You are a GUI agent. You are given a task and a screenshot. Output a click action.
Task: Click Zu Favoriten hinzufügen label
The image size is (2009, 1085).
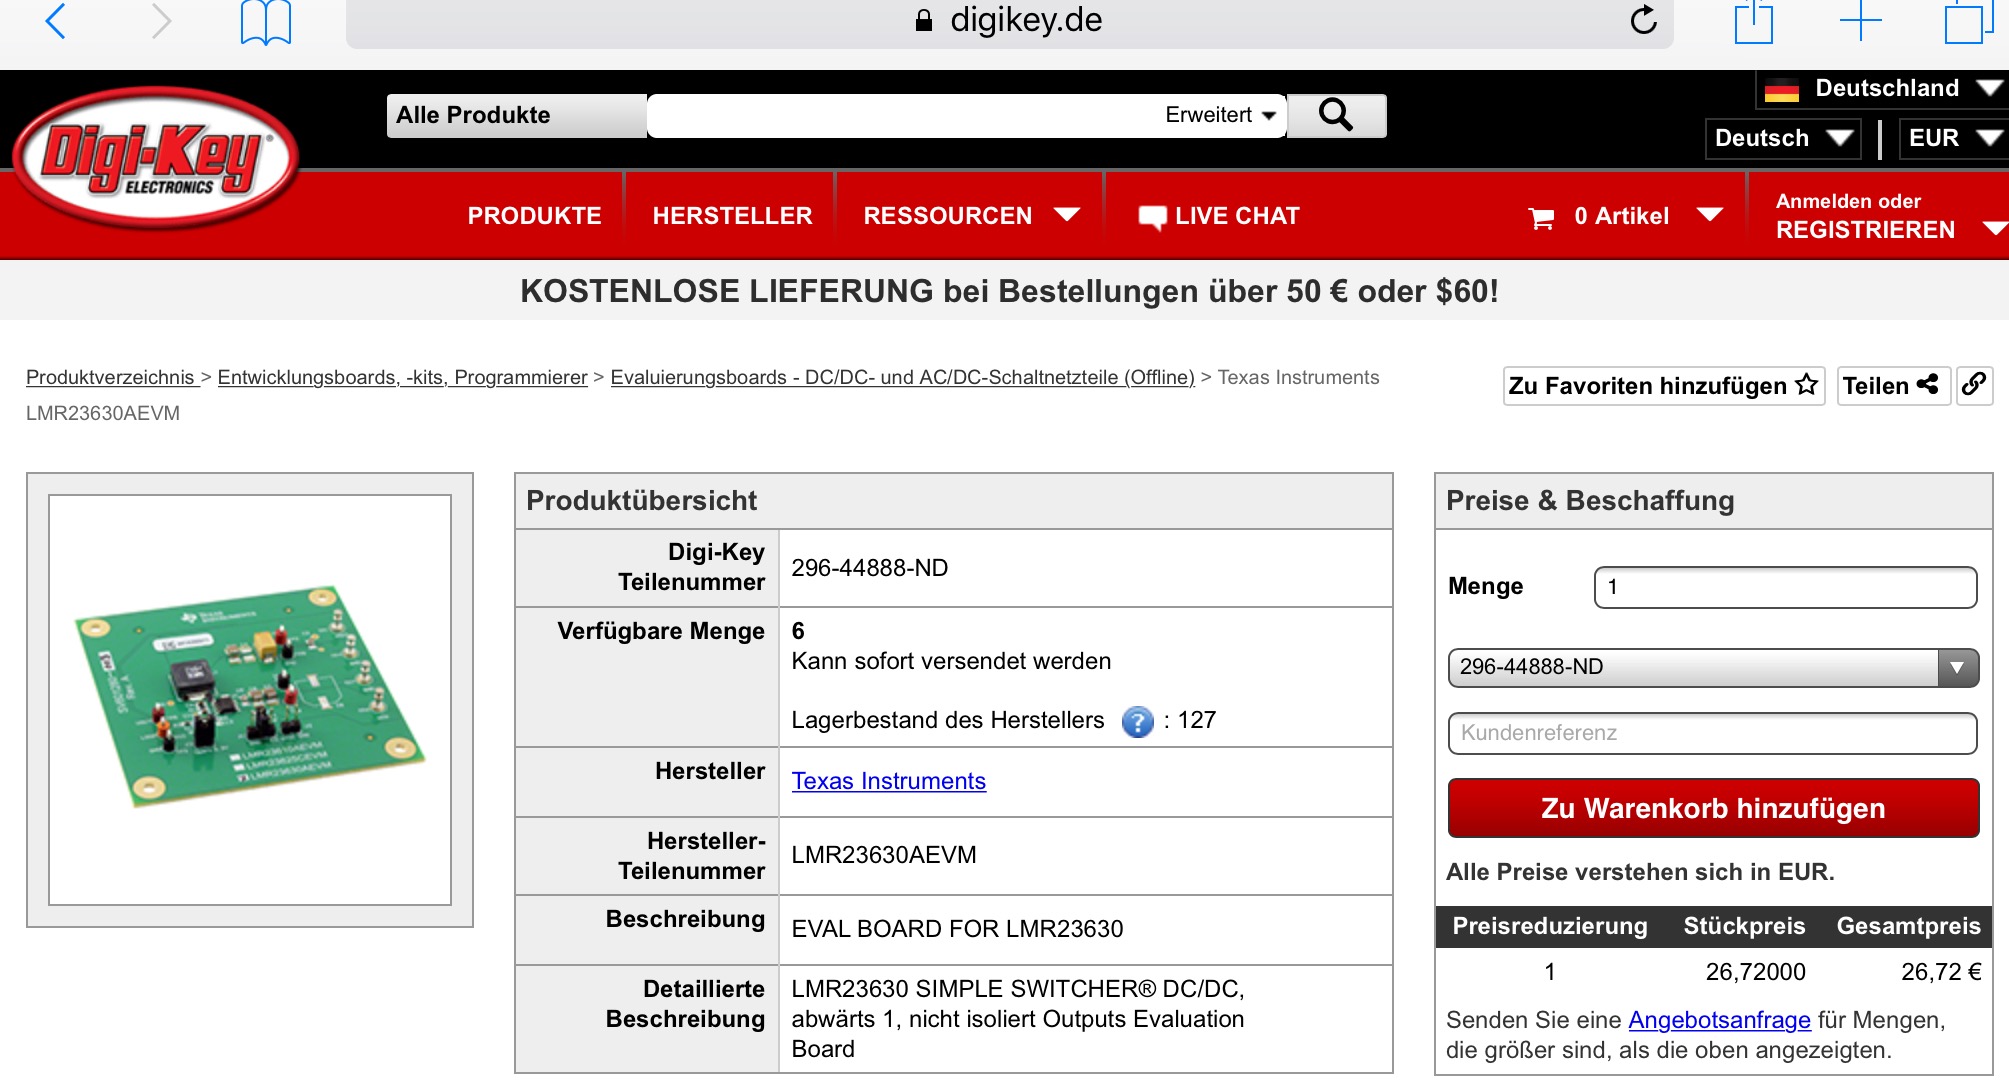coord(1647,385)
